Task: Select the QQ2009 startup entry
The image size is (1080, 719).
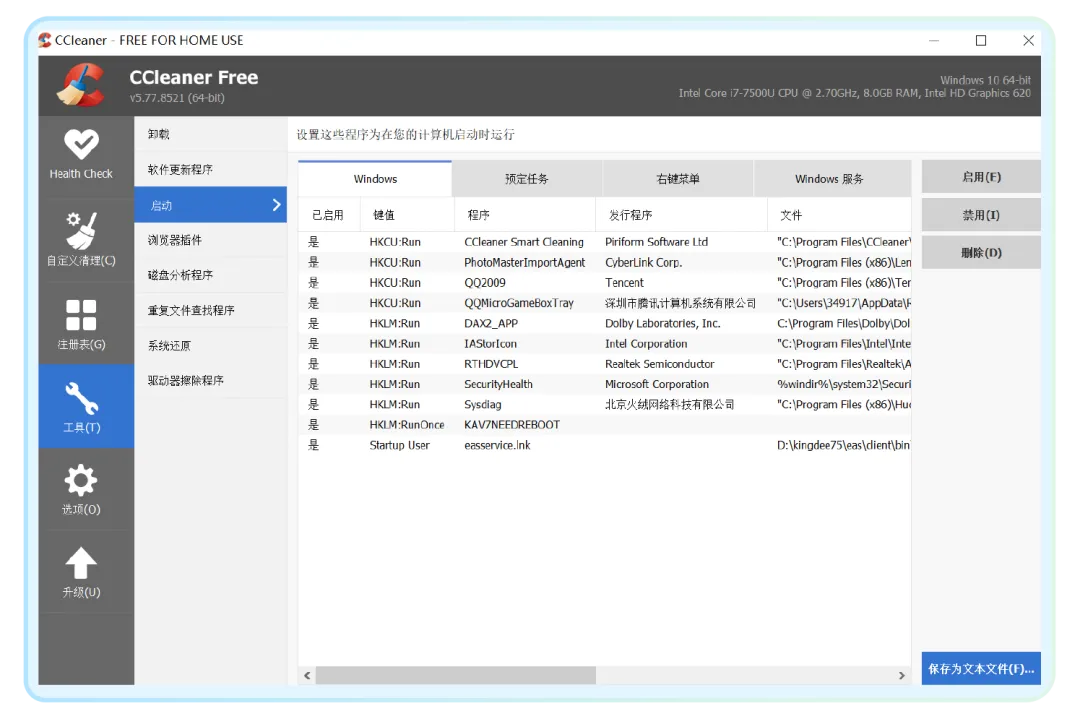Action: [x=605, y=282]
